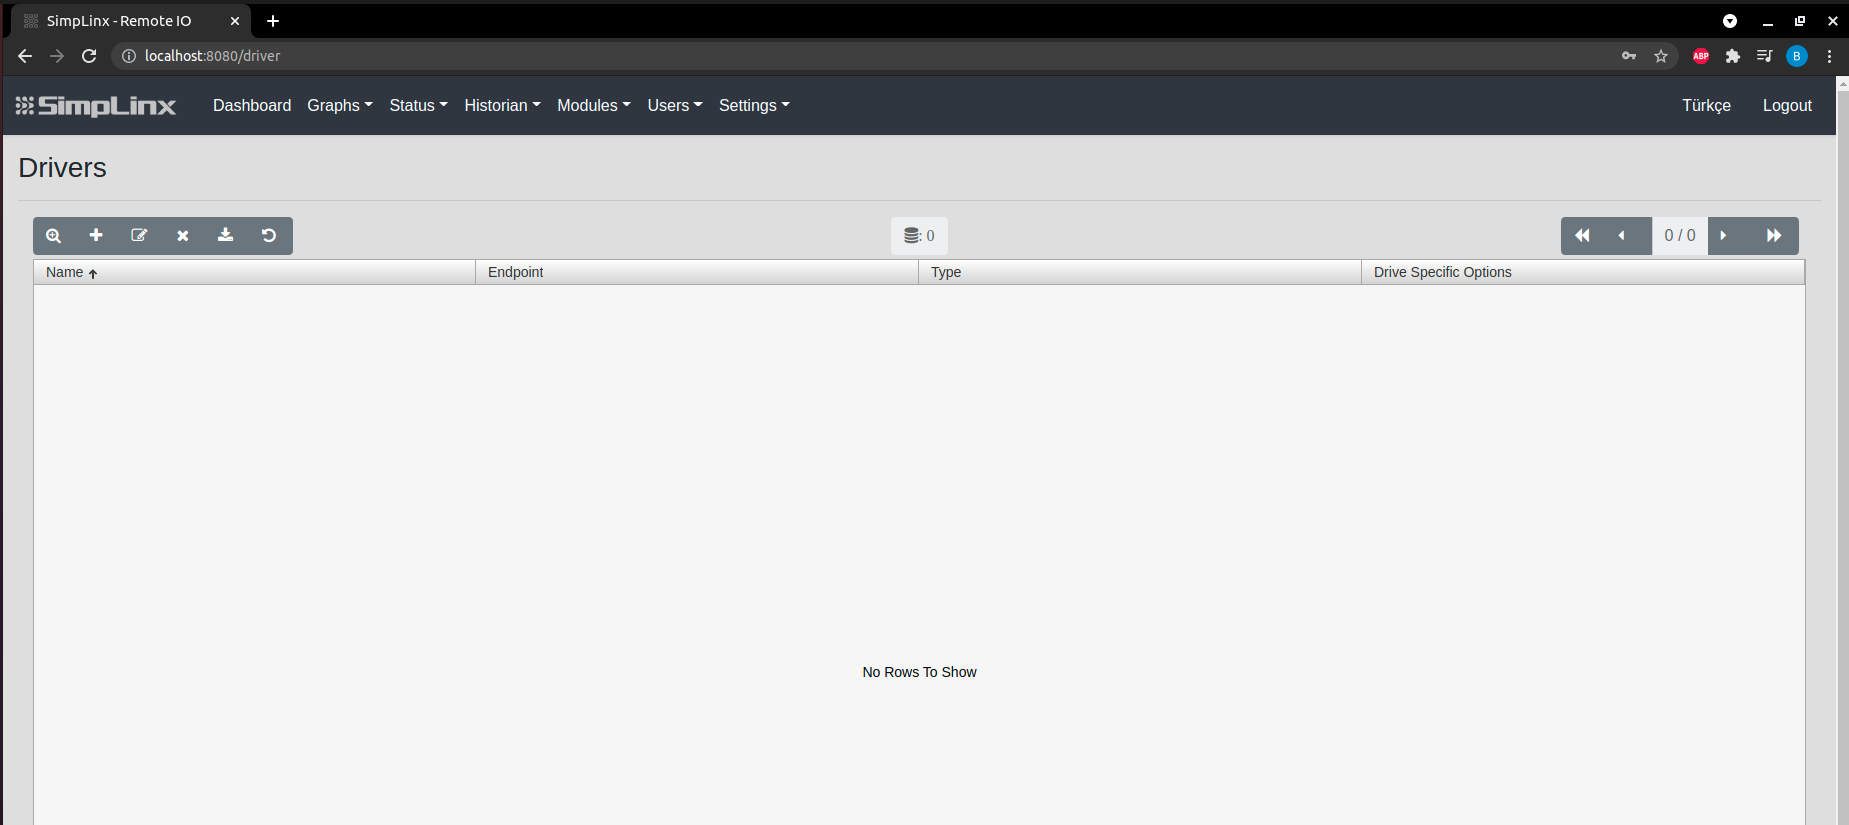Screen dimensions: 1849x825
Task: Open the media control icon in browser
Action: click(x=1765, y=56)
